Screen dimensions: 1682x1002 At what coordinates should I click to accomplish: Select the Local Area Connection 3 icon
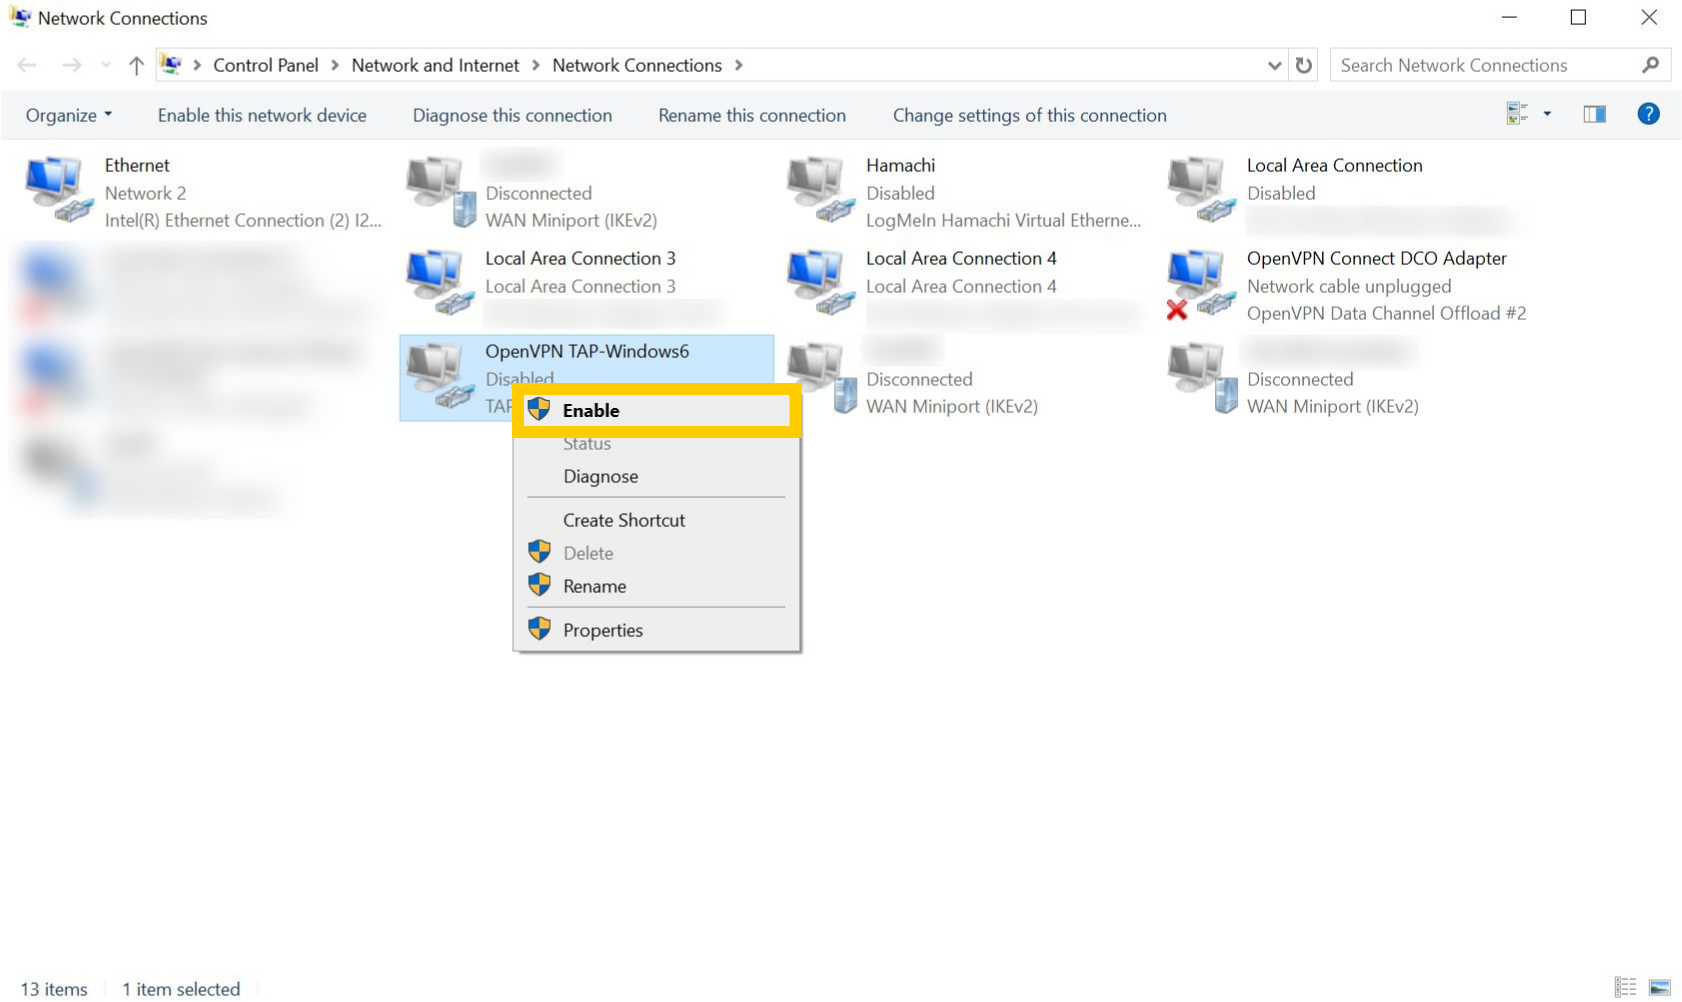tap(439, 283)
